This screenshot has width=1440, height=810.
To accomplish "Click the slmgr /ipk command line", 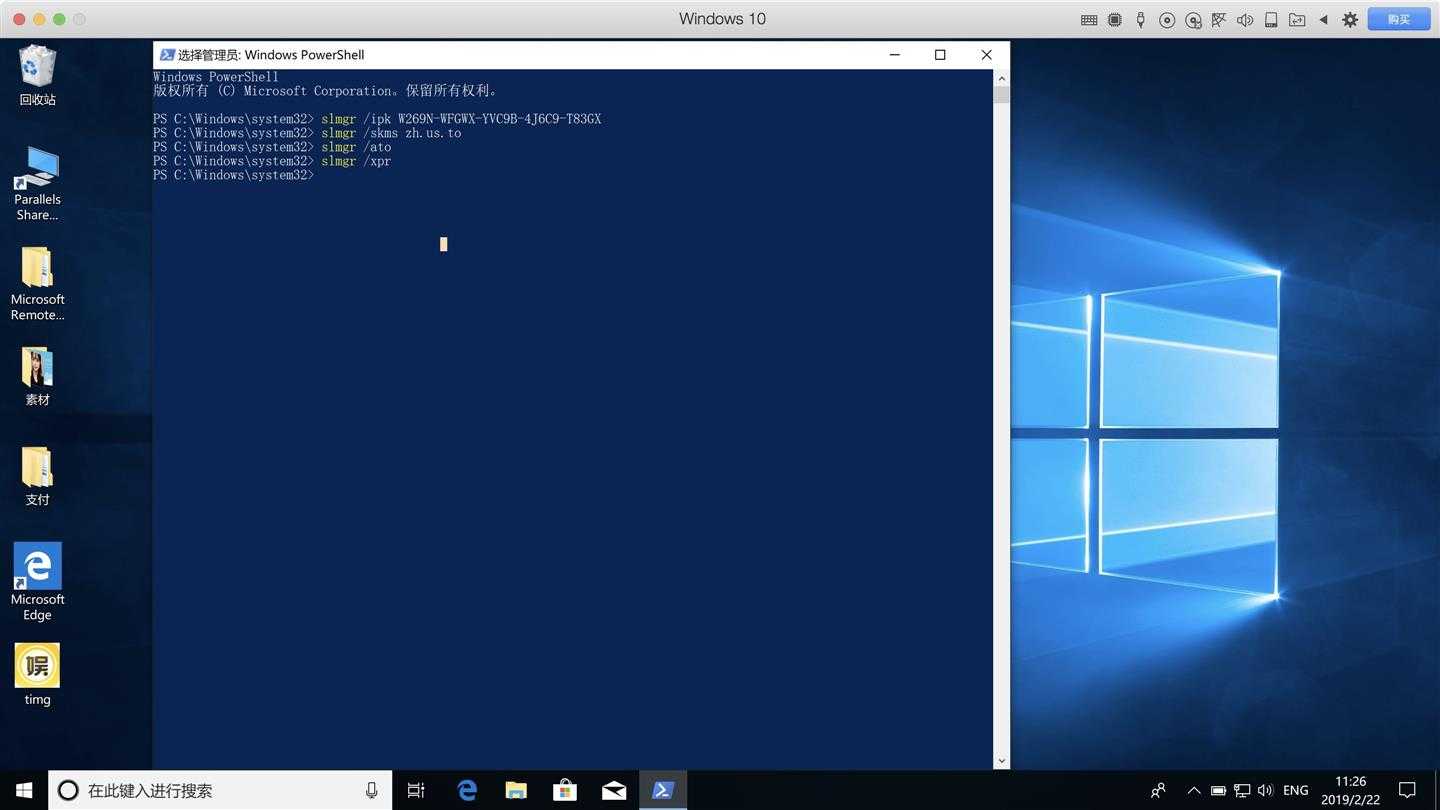I will click(377, 119).
